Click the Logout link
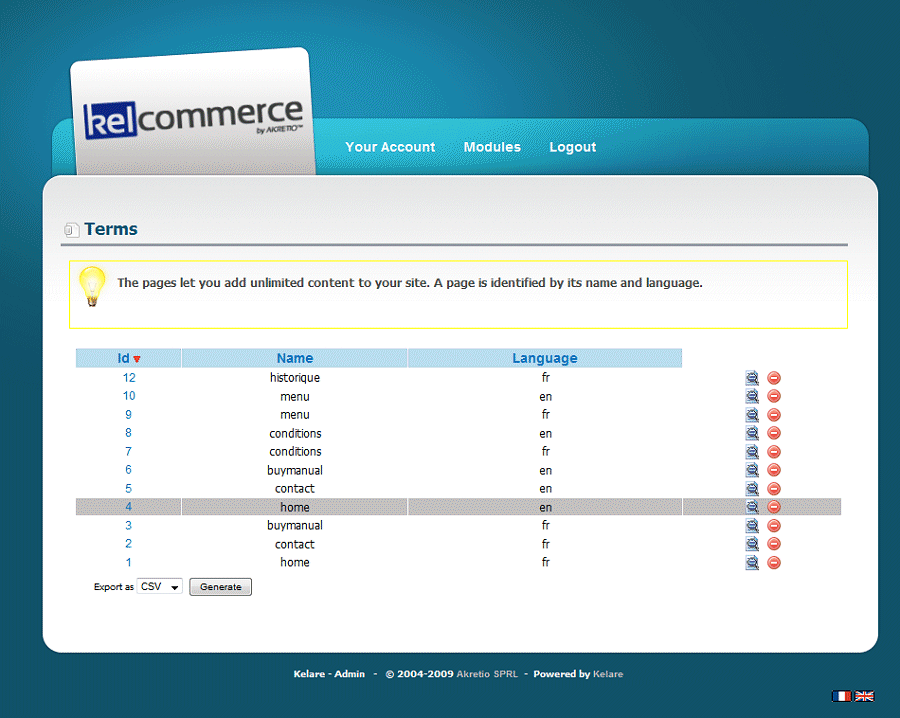Image resolution: width=900 pixels, height=718 pixels. (572, 147)
